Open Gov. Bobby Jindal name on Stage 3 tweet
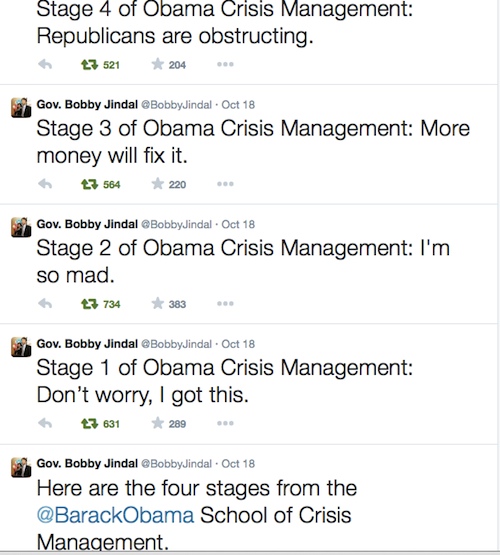Image resolution: width=500 pixels, height=555 pixels. 87,105
